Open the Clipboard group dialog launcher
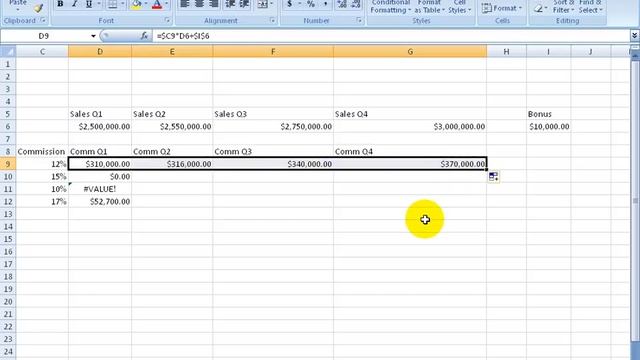Image resolution: width=640 pixels, height=360 pixels. (43, 20)
